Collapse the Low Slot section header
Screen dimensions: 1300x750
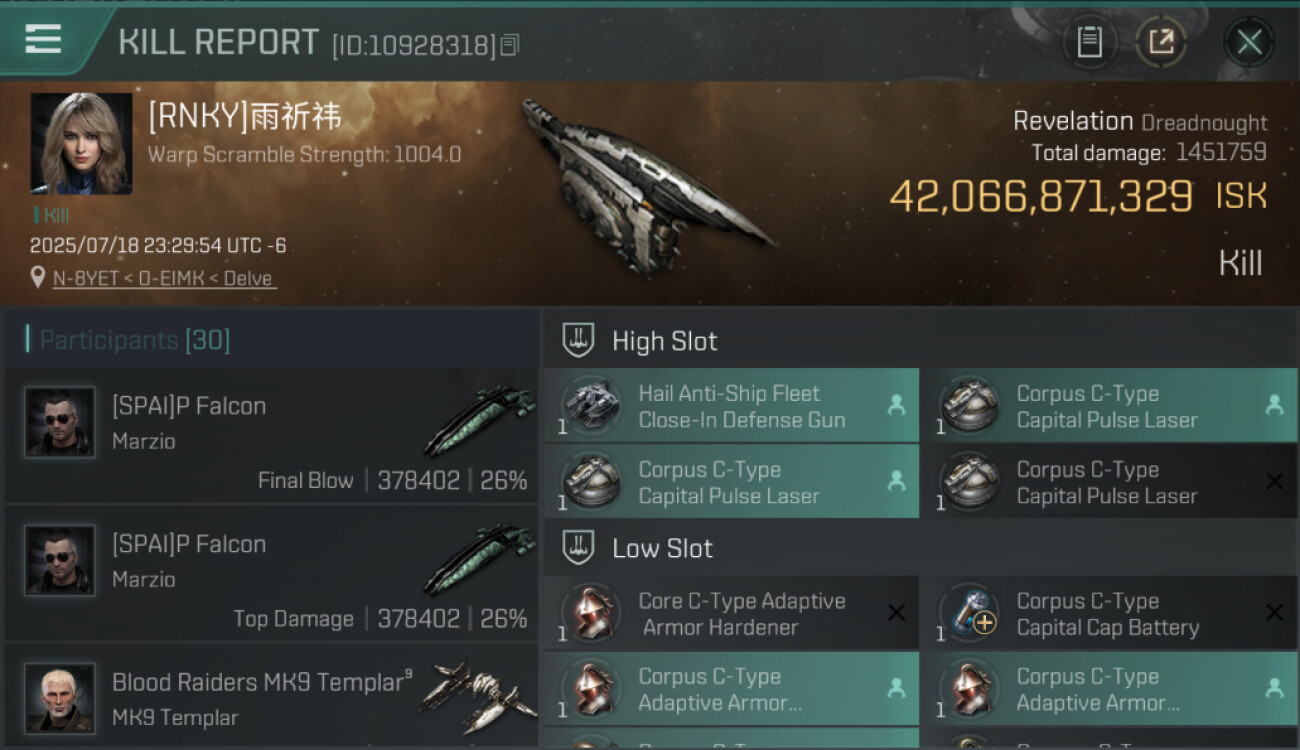point(920,548)
